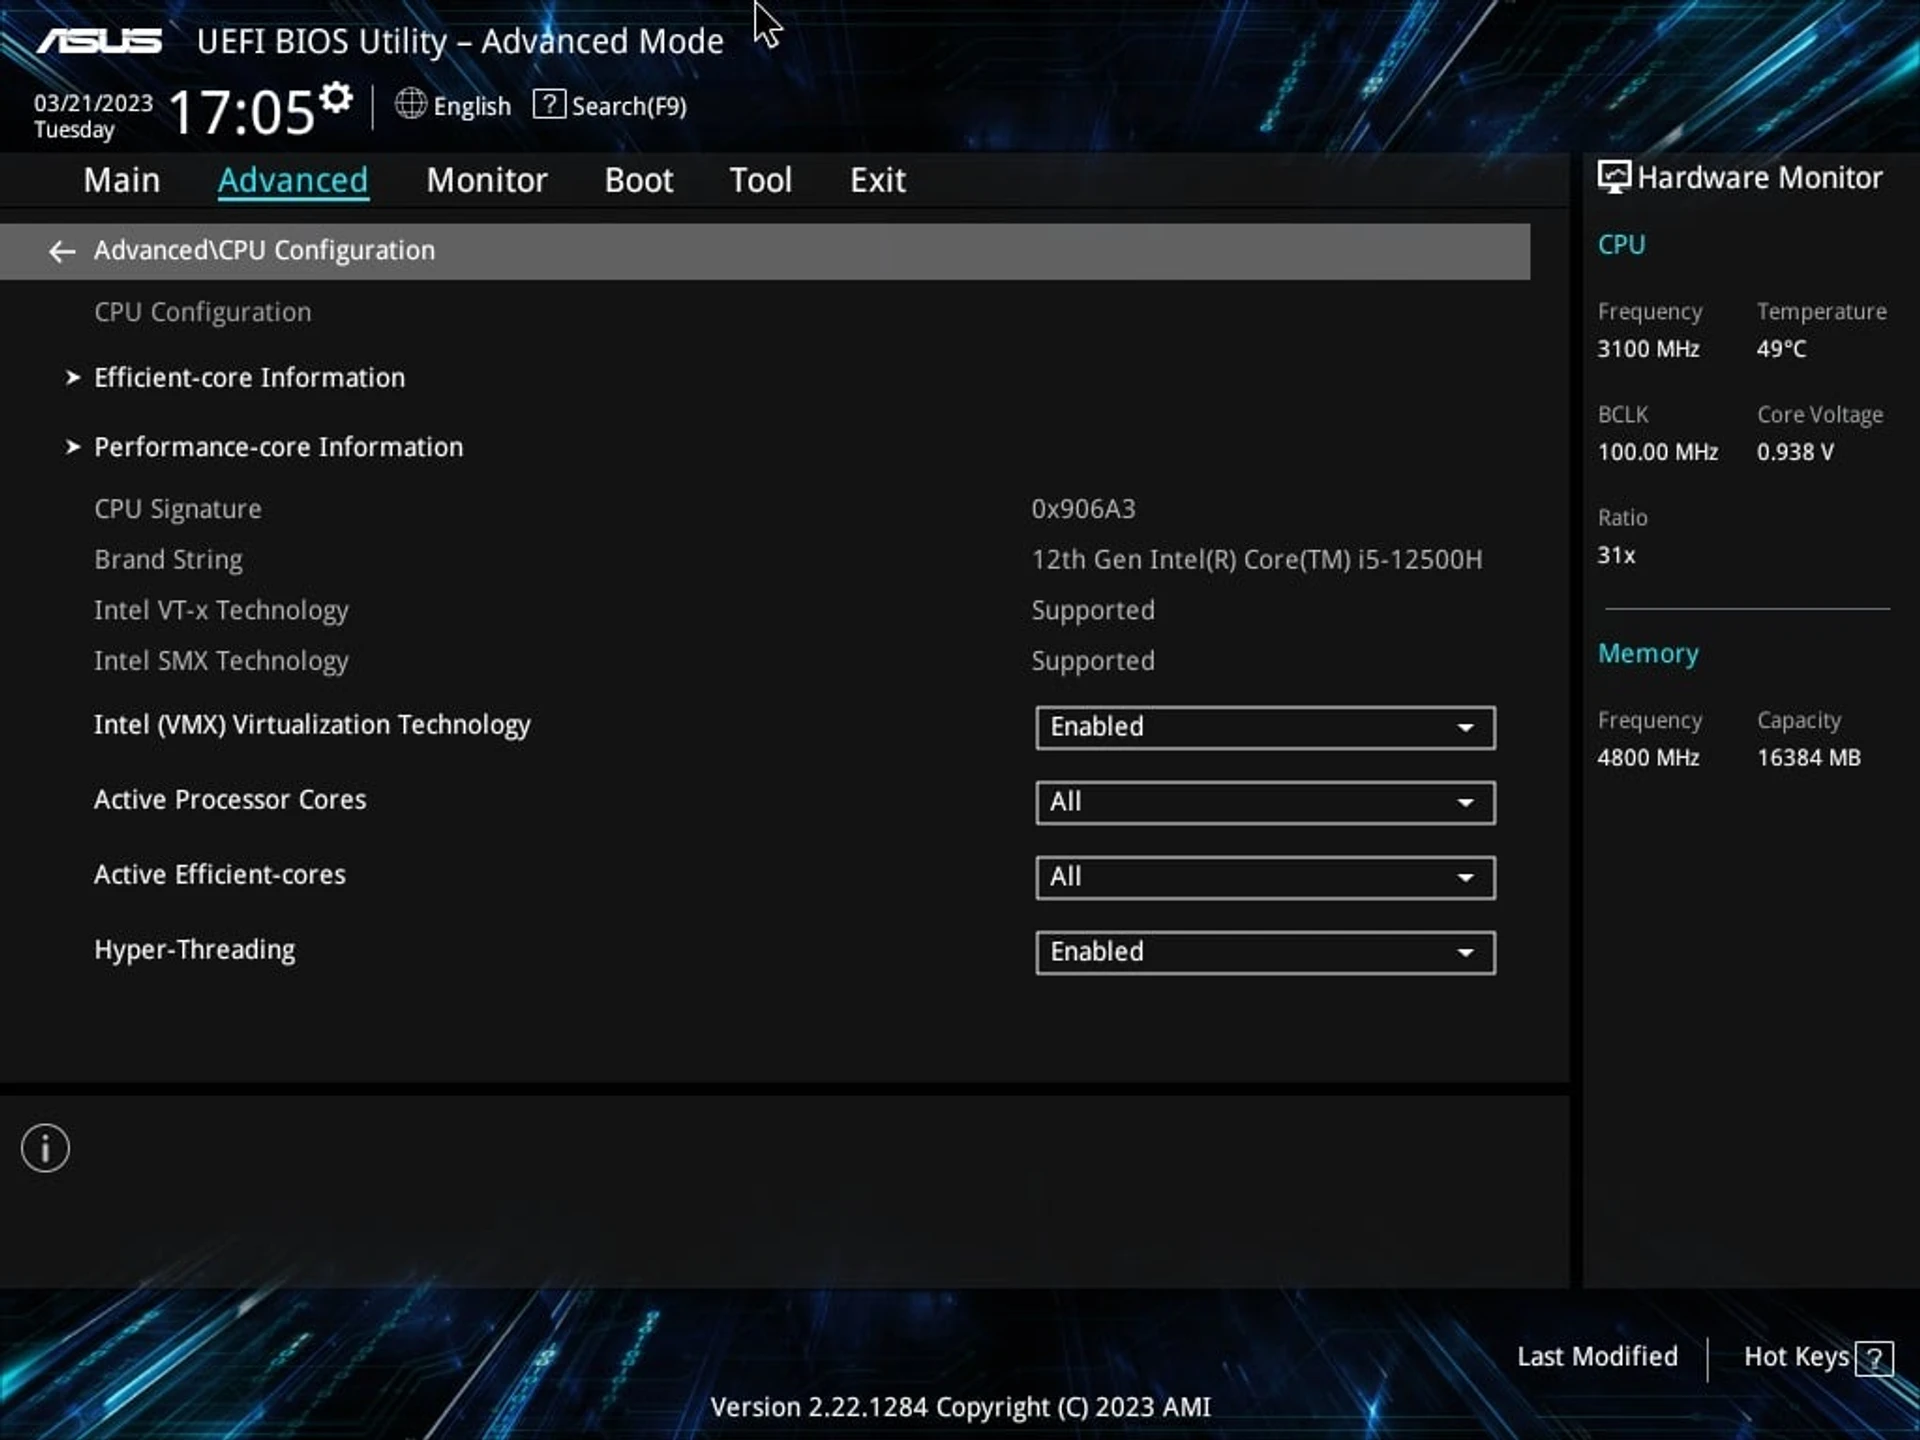Click the back arrow in Advanced\CPU Configuration
Viewport: 1920px width, 1440px height.
tap(62, 251)
